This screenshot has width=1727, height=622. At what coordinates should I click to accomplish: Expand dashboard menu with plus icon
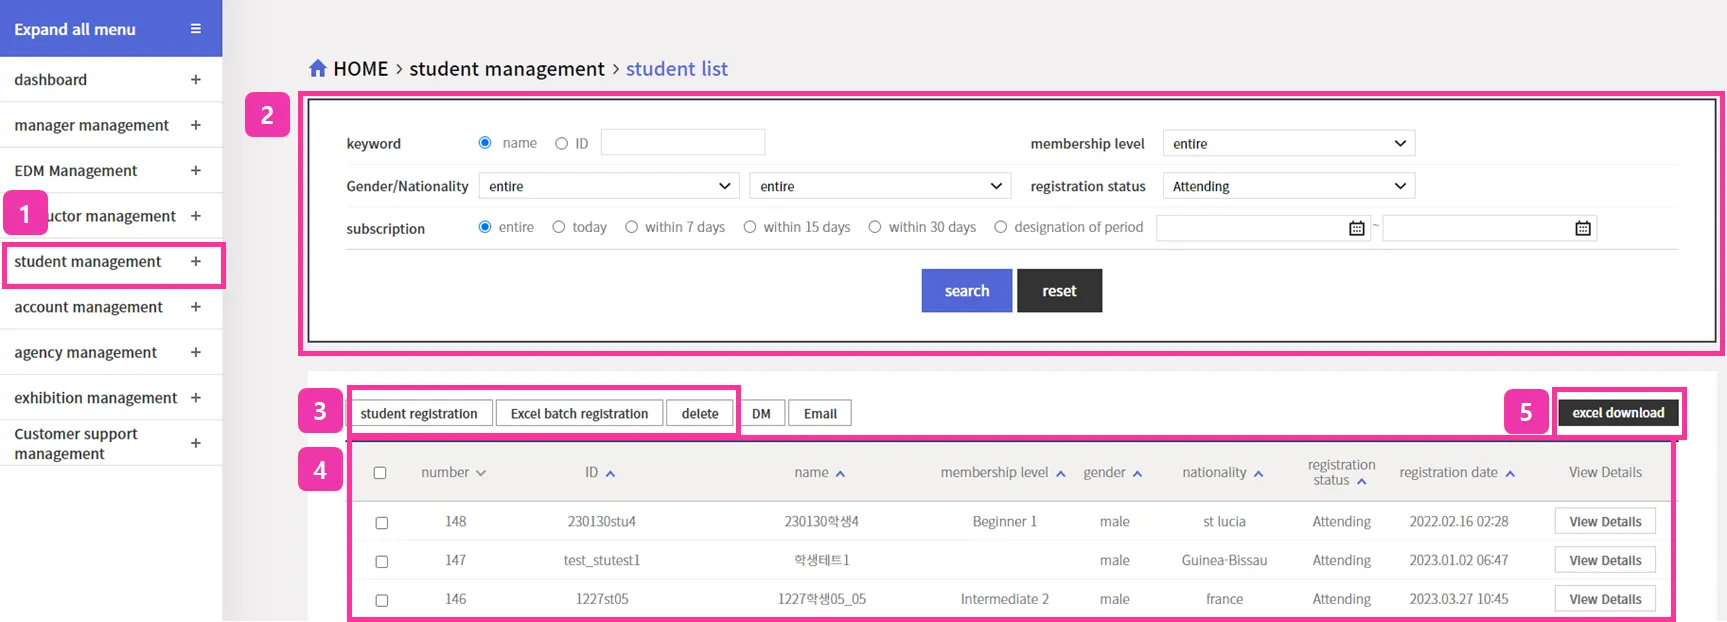click(x=196, y=80)
